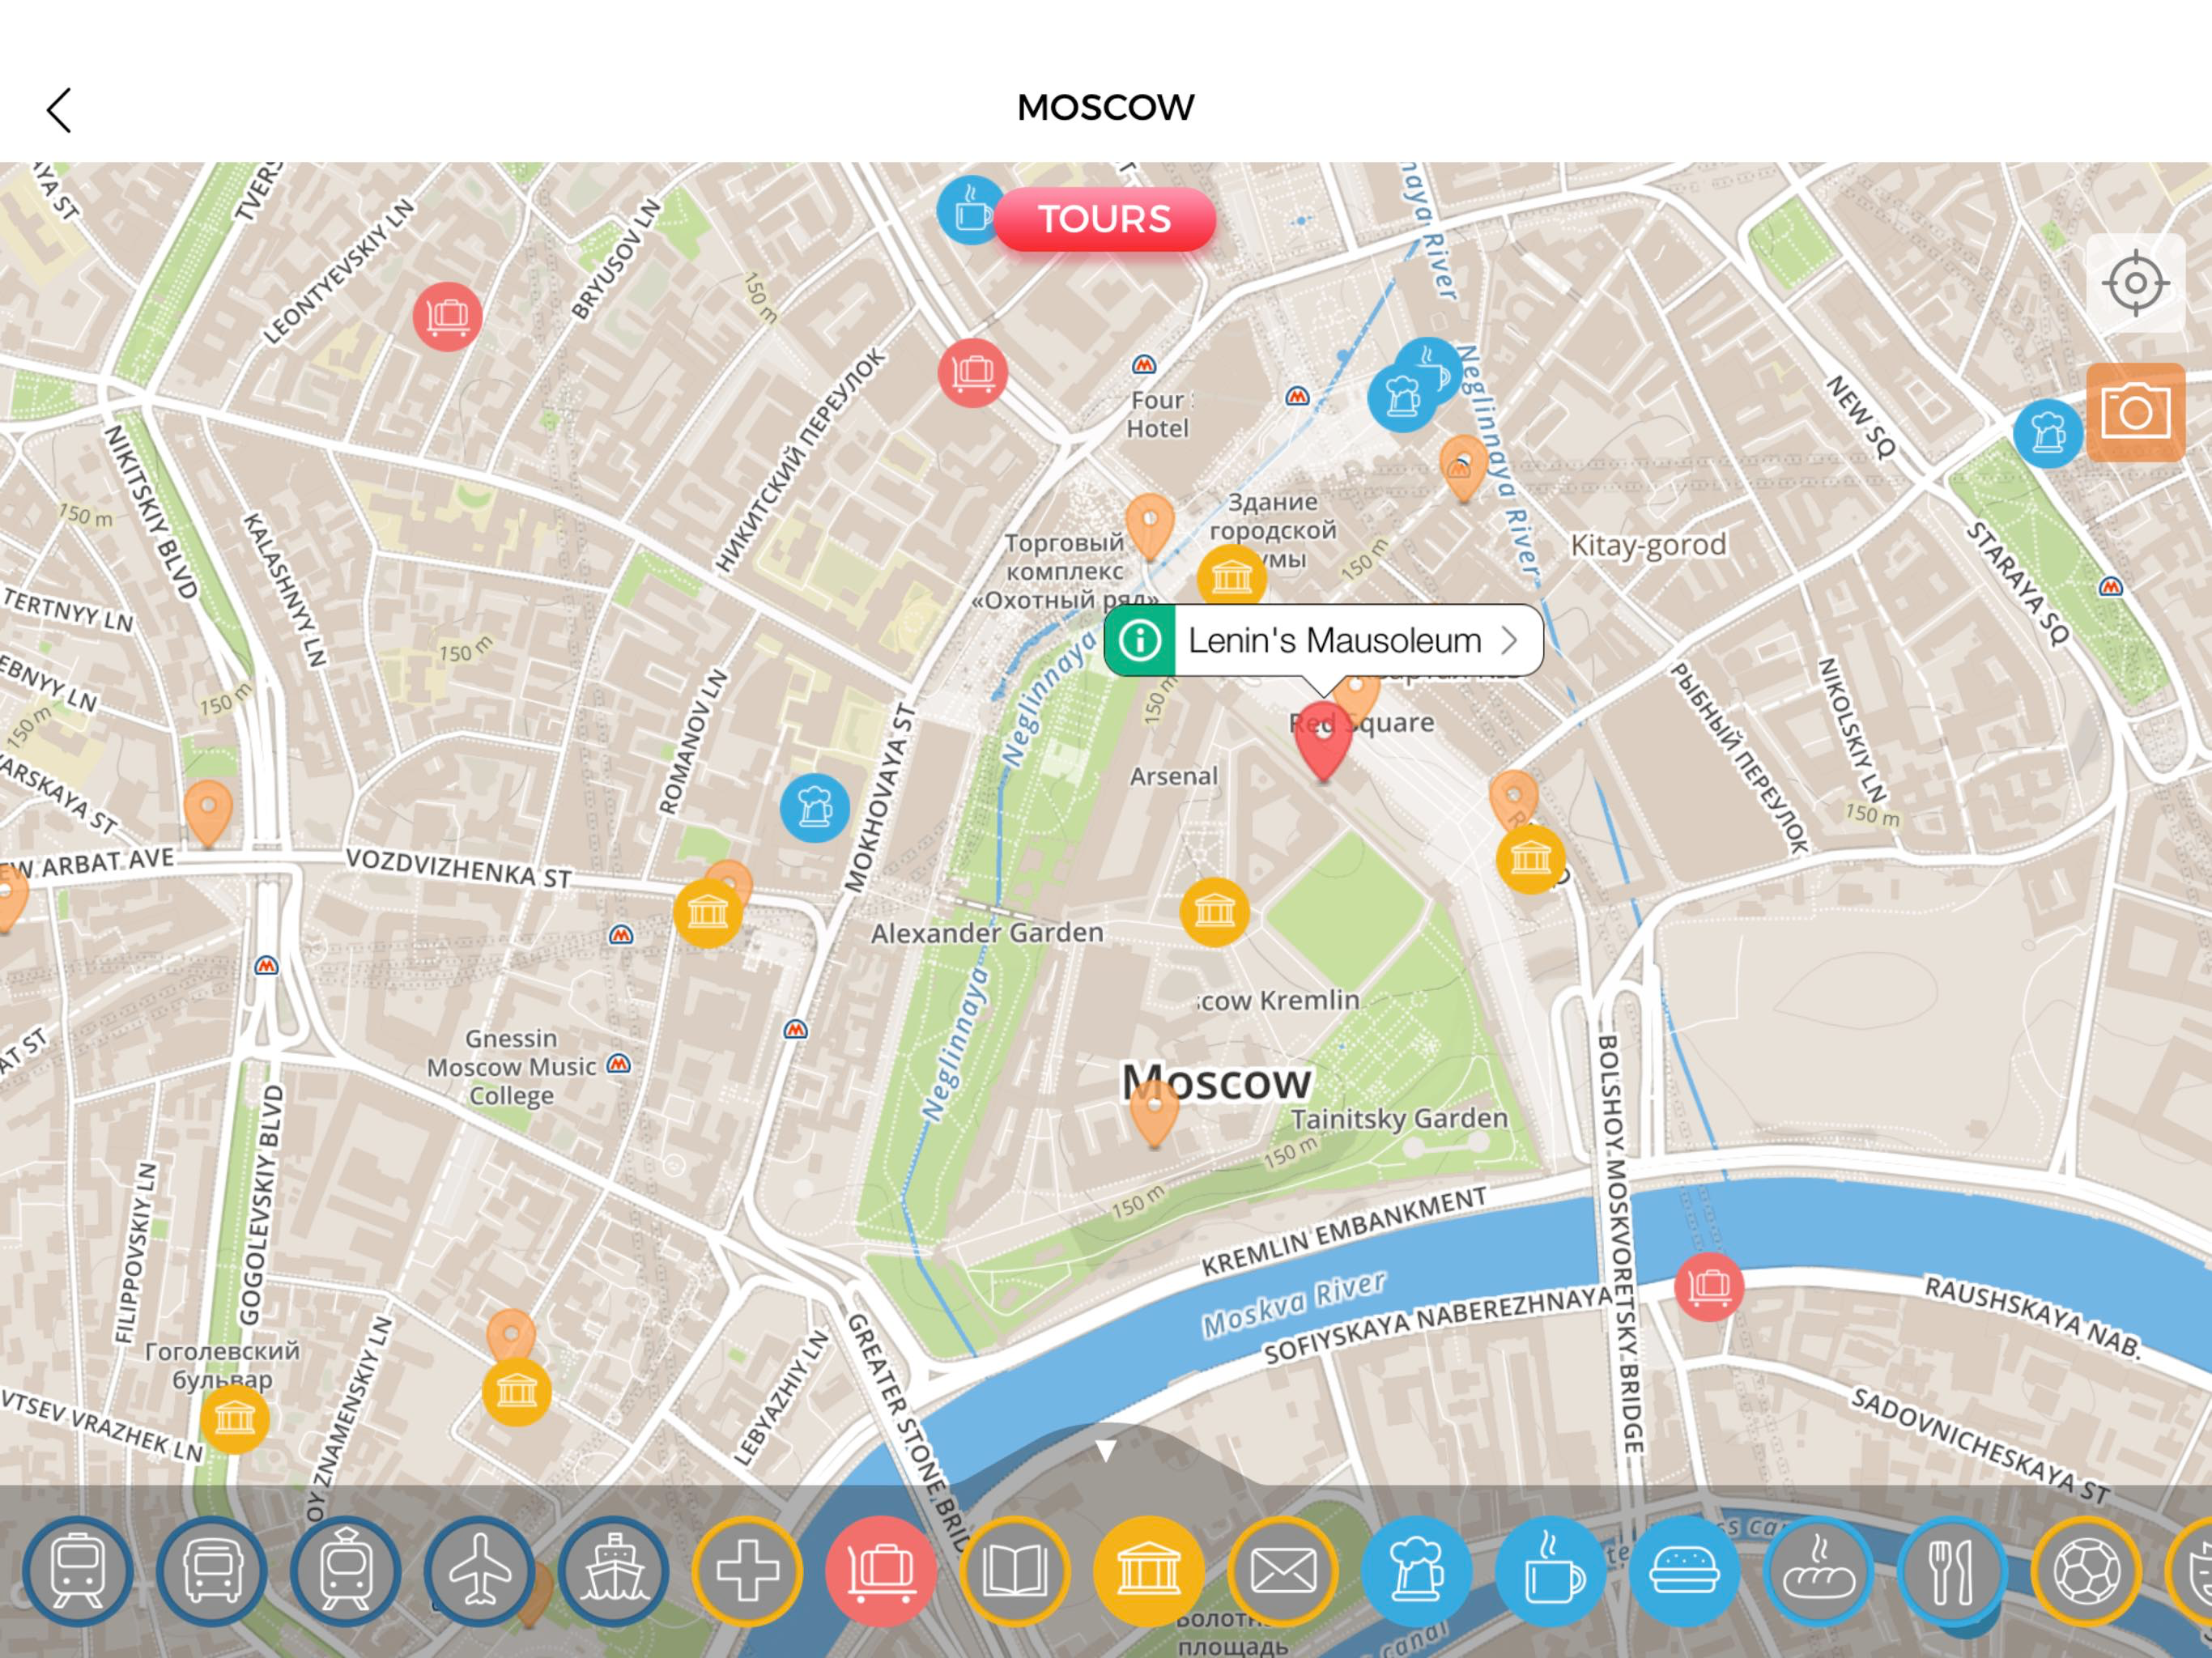Tap orange pin near Охотный ряд complex
This screenshot has width=2212, height=1658.
click(x=1150, y=526)
